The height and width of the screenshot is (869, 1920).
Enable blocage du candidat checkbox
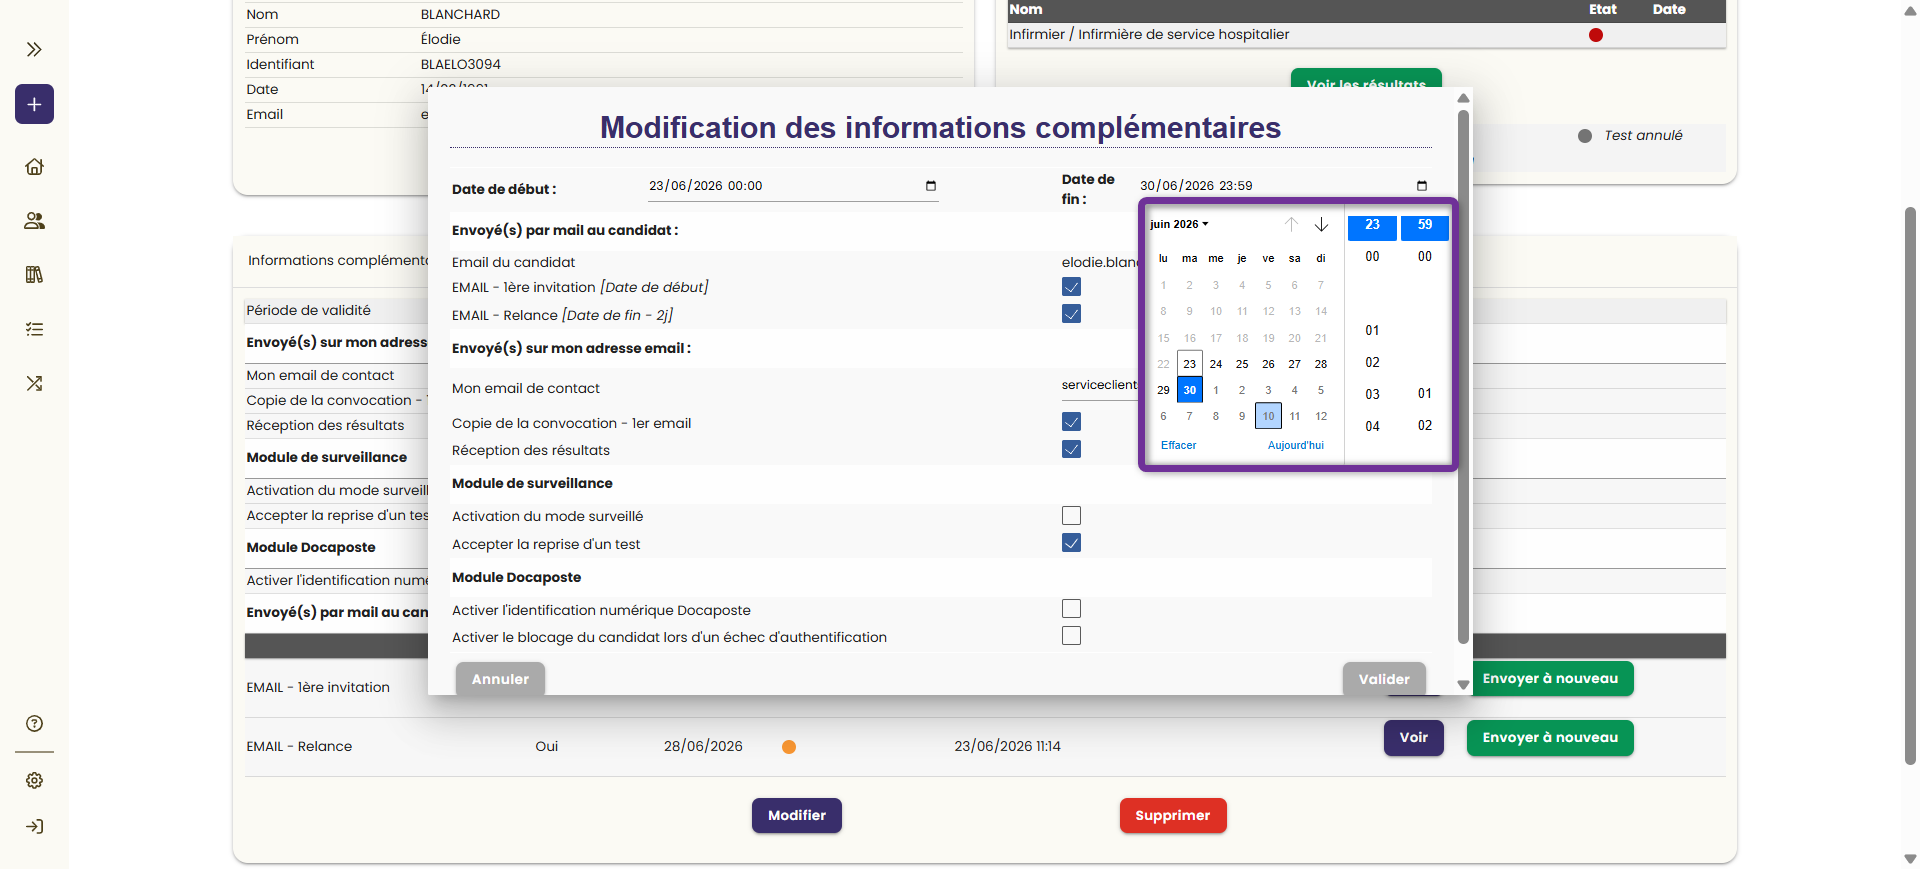pos(1071,636)
